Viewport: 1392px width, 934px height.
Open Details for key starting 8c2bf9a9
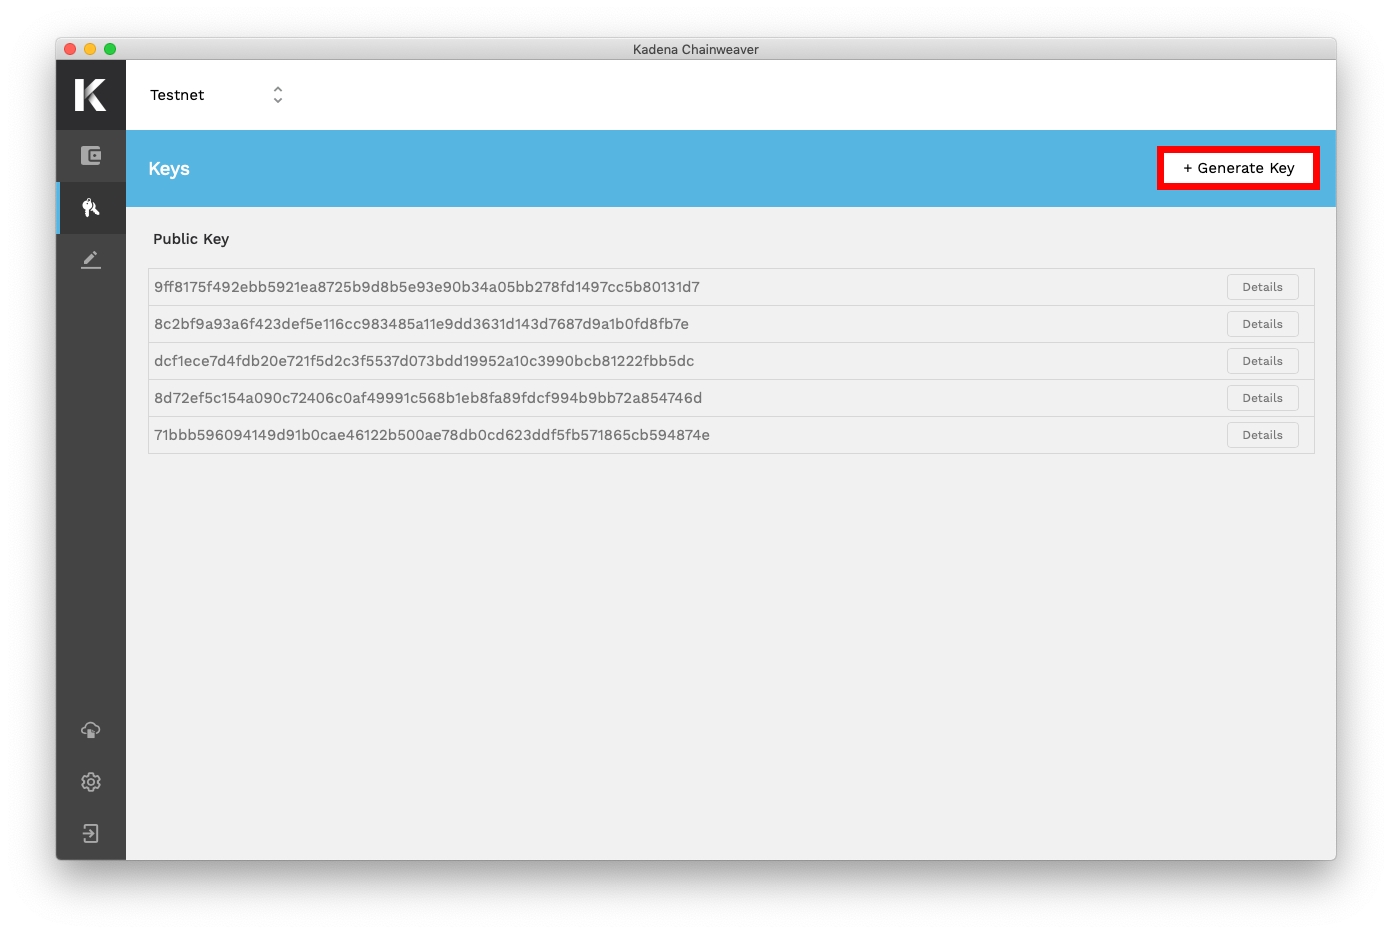[1262, 324]
